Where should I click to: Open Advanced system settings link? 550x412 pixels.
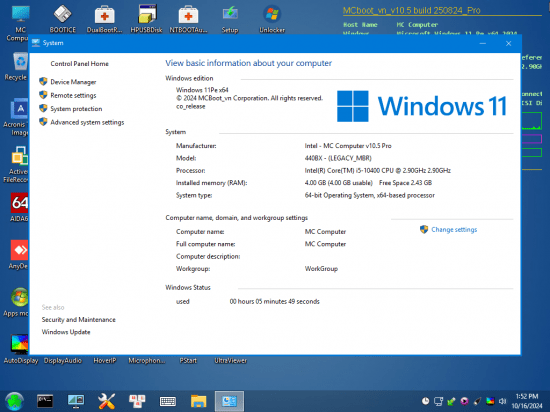[x=87, y=122]
